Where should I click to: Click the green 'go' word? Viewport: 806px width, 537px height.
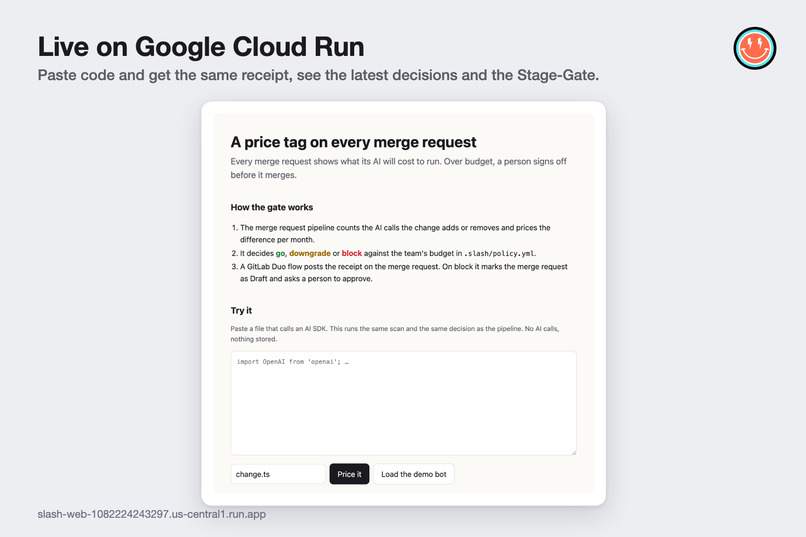(280, 253)
